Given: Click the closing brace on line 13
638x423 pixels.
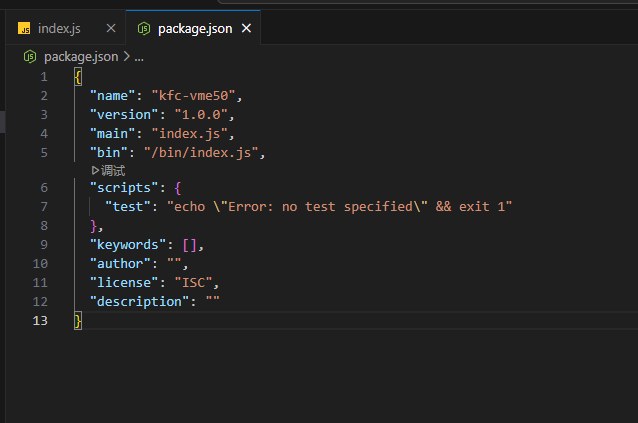Looking at the screenshot, I should pos(78,320).
